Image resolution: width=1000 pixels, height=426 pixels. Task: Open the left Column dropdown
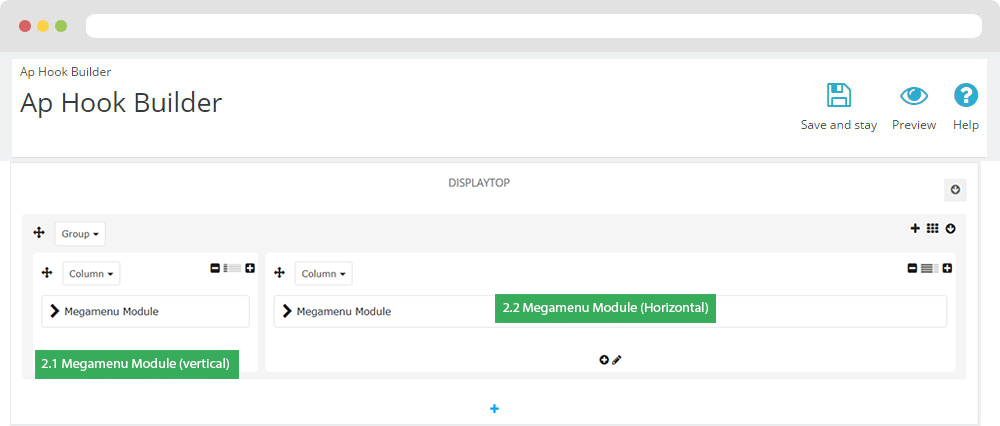pos(91,274)
